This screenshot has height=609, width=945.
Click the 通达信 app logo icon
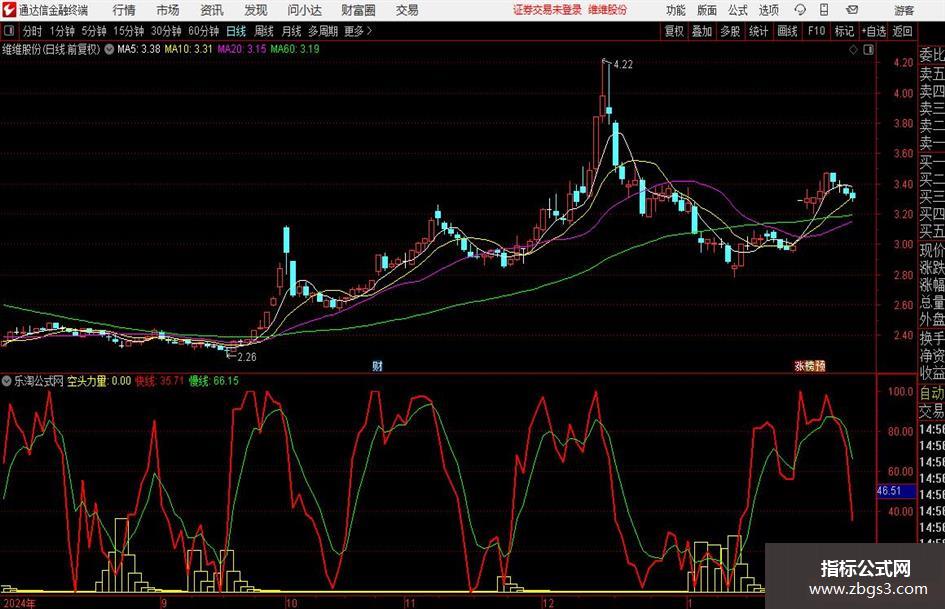tap(9, 10)
